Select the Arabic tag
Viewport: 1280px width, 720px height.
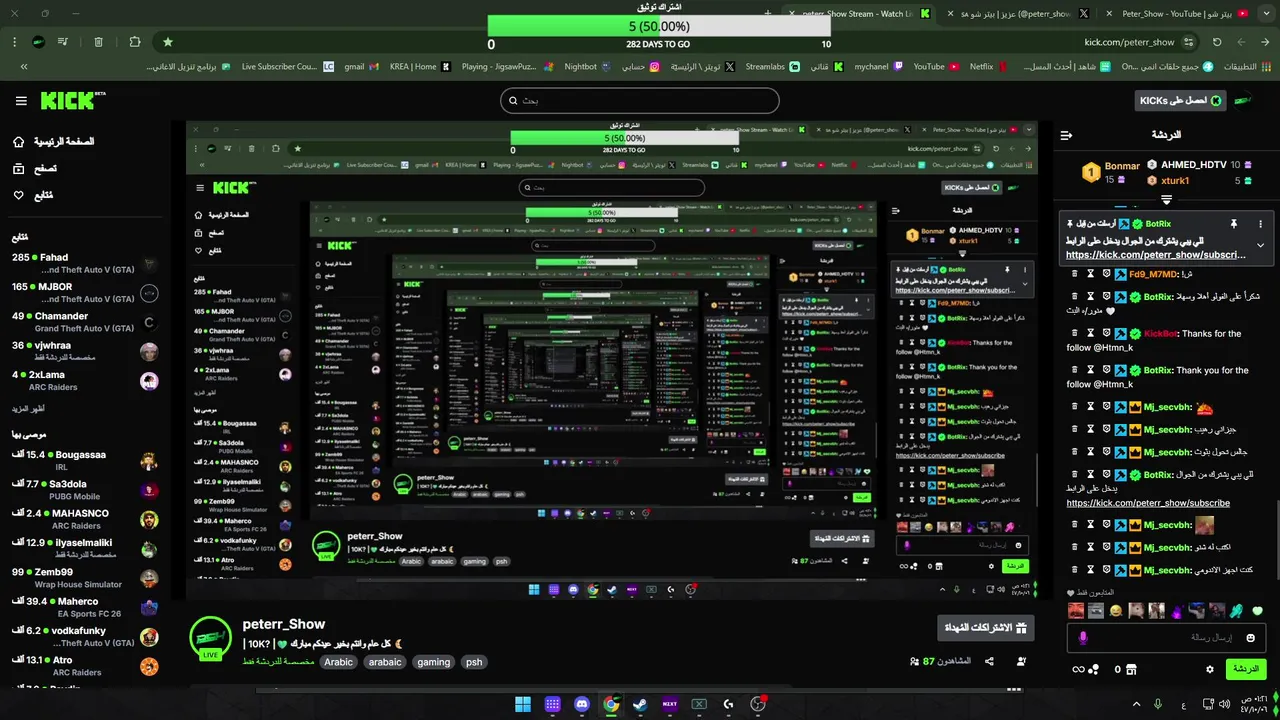coord(338,662)
